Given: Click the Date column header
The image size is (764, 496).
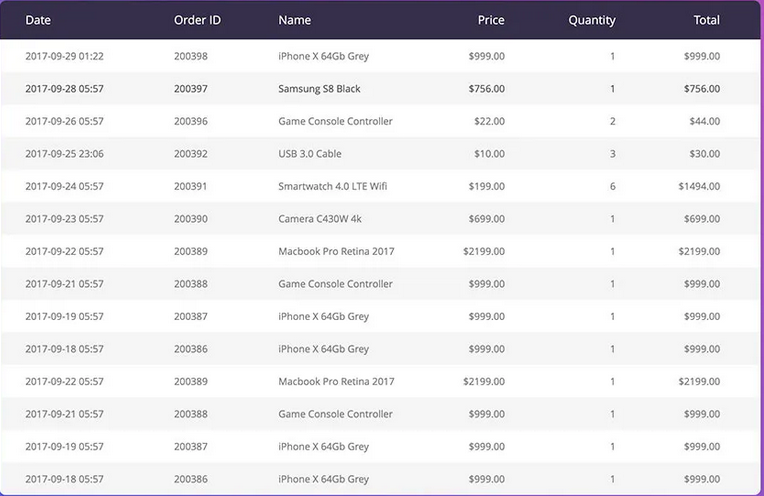Looking at the screenshot, I should coord(38,20).
